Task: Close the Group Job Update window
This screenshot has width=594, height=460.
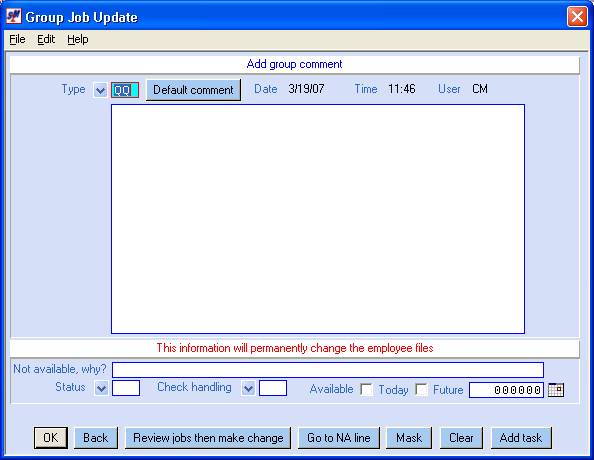Action: (x=577, y=17)
